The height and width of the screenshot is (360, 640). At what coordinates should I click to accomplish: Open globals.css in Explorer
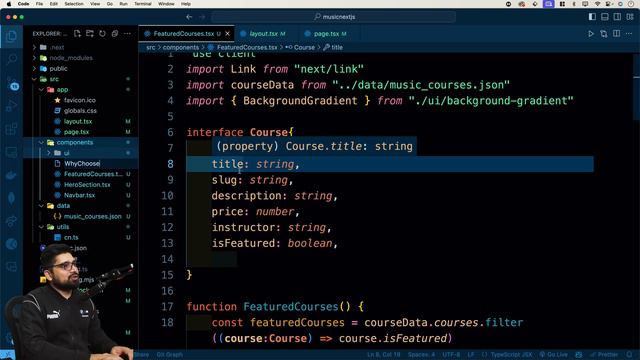(x=80, y=111)
